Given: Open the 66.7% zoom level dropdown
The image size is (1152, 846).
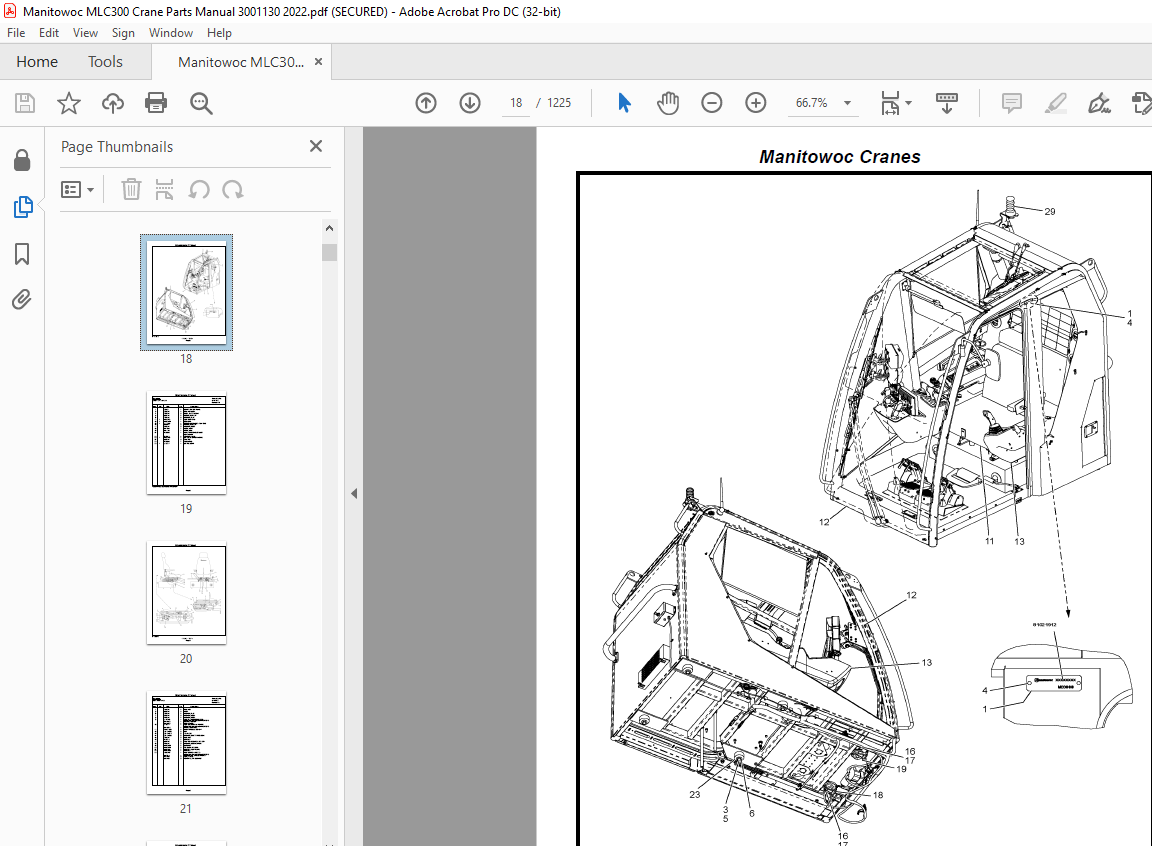Looking at the screenshot, I should [847, 103].
